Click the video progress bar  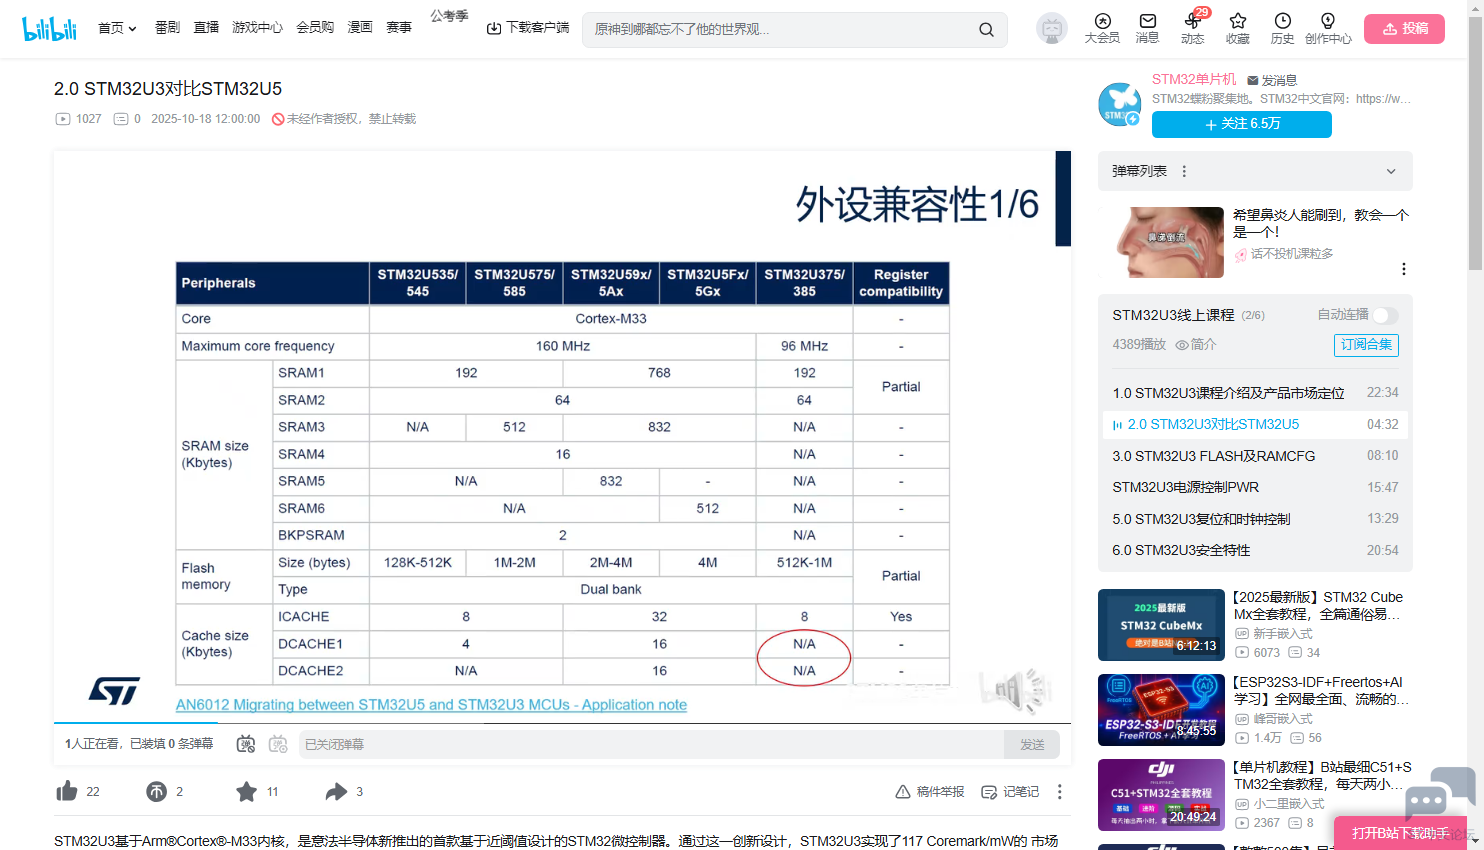tap(562, 722)
